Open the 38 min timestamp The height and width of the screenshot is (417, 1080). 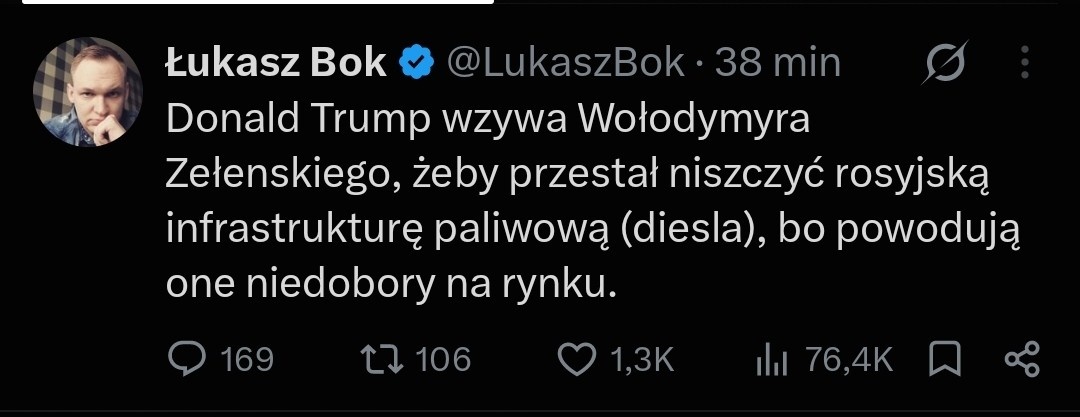pyautogui.click(x=778, y=63)
